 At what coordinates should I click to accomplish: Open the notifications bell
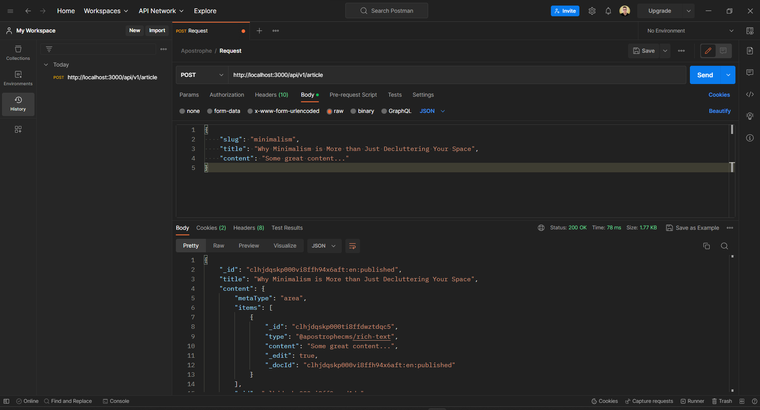click(608, 11)
